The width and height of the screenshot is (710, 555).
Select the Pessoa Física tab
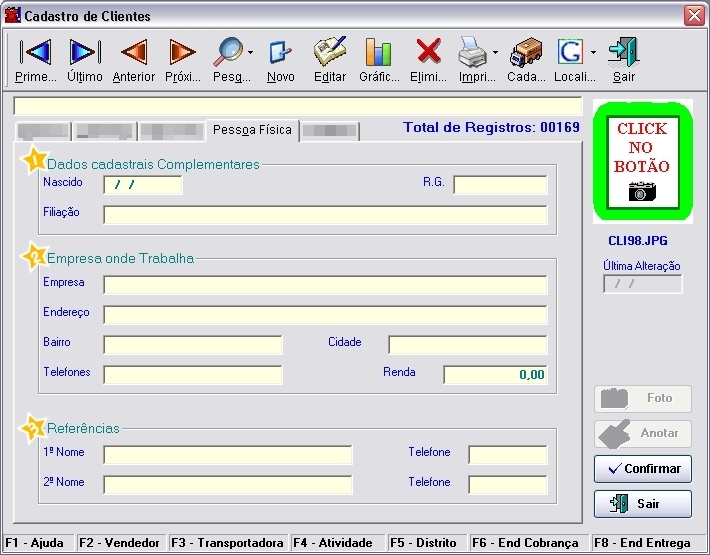coord(252,130)
